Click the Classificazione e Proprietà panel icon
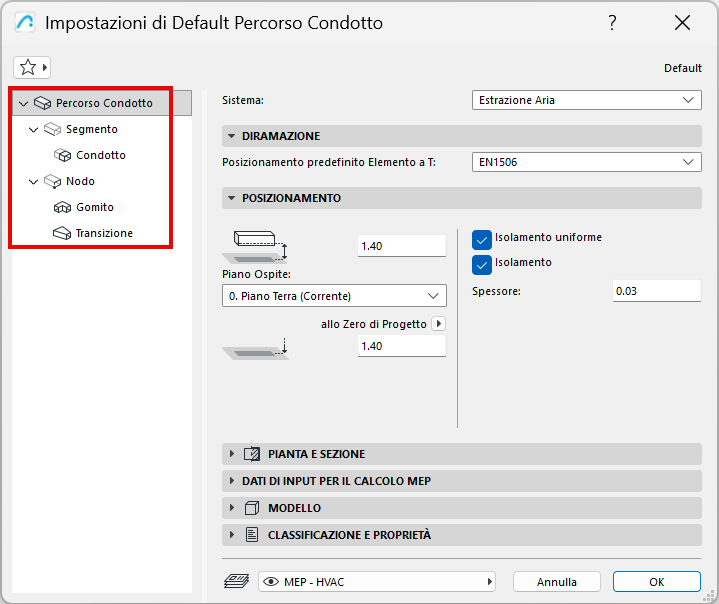This screenshot has height=604, width=719. [x=252, y=535]
